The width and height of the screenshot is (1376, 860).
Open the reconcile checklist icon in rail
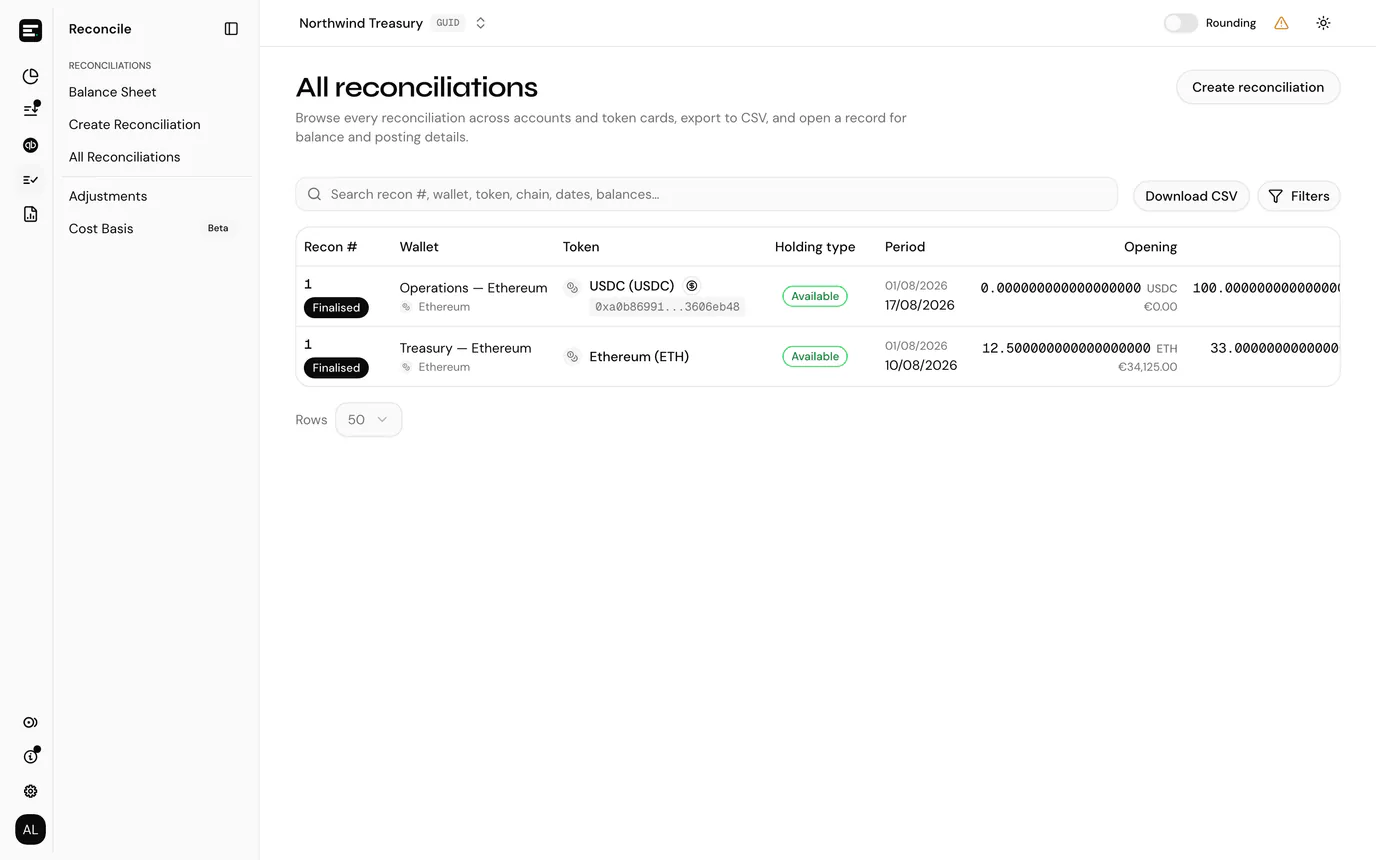31,180
